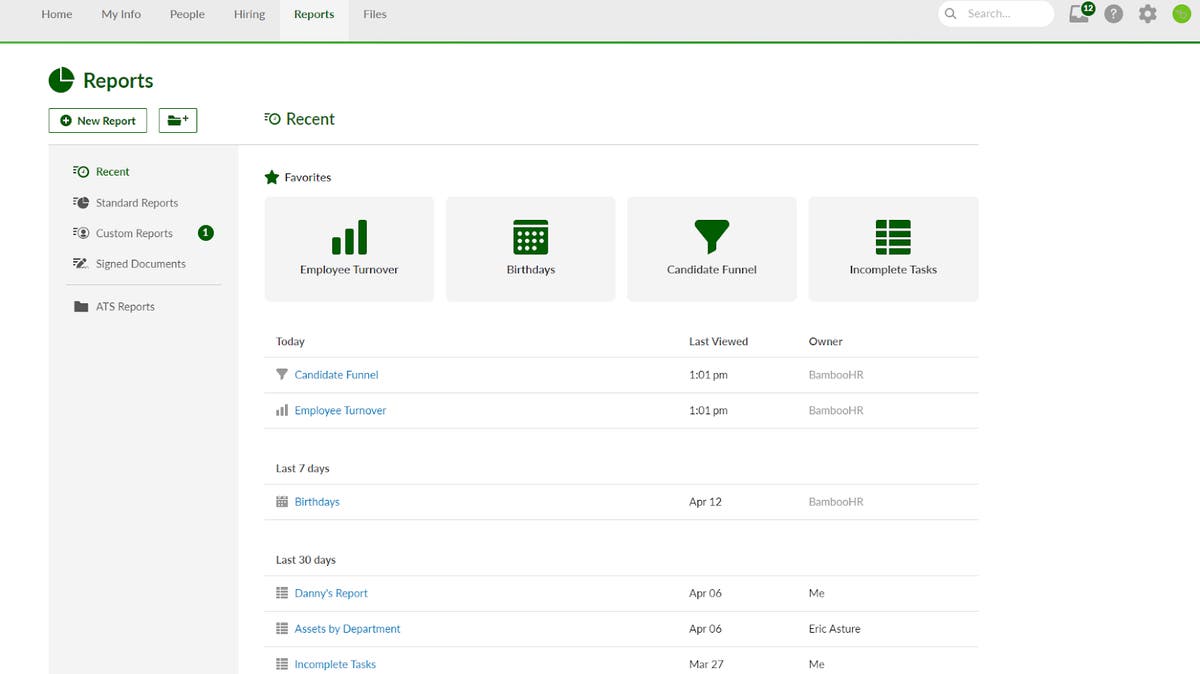The height and width of the screenshot is (674, 1200).
Task: Switch to the Home tab
Action: (56, 14)
